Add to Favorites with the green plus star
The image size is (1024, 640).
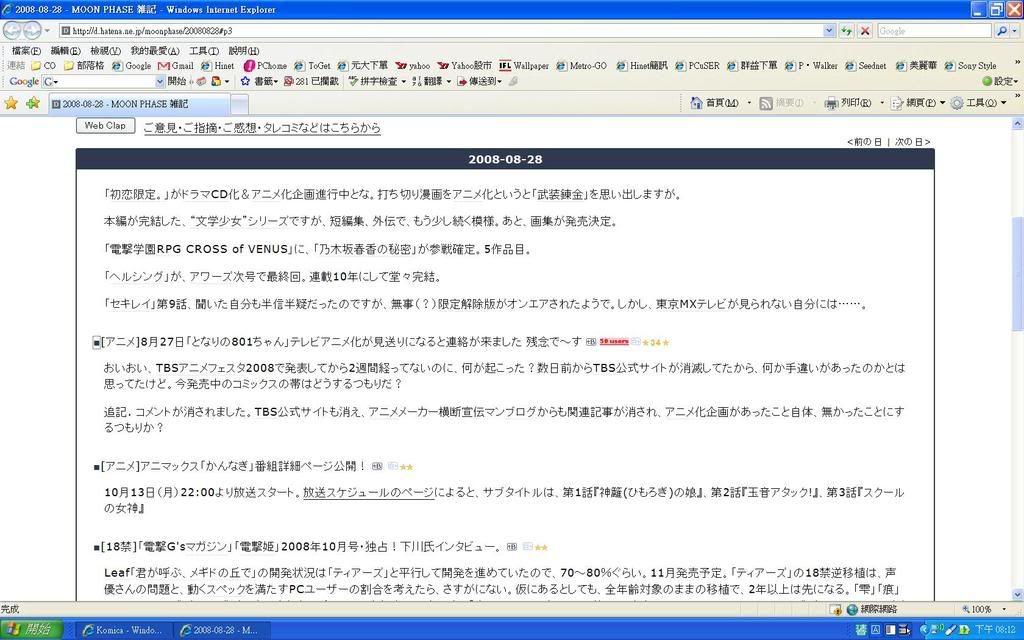[x=33, y=103]
